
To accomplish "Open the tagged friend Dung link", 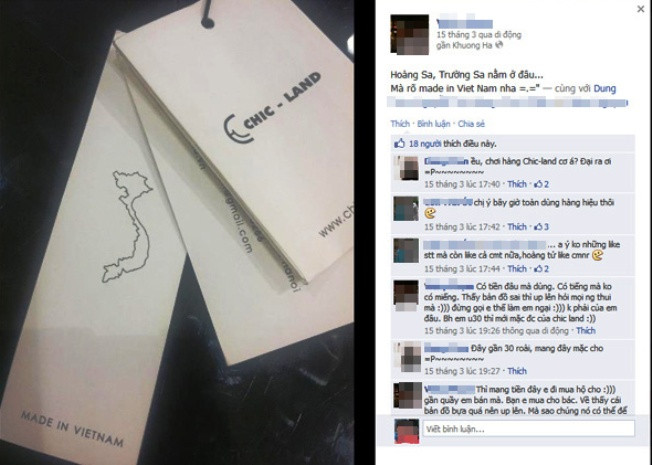I will point(605,89).
